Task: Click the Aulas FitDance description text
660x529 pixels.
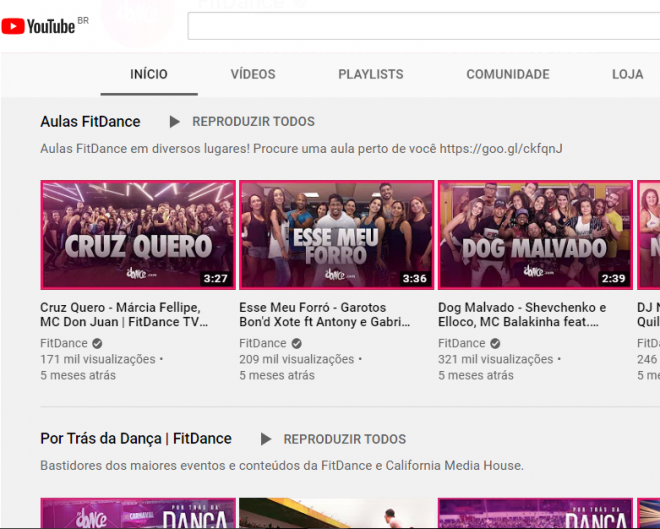Action: coord(301,149)
